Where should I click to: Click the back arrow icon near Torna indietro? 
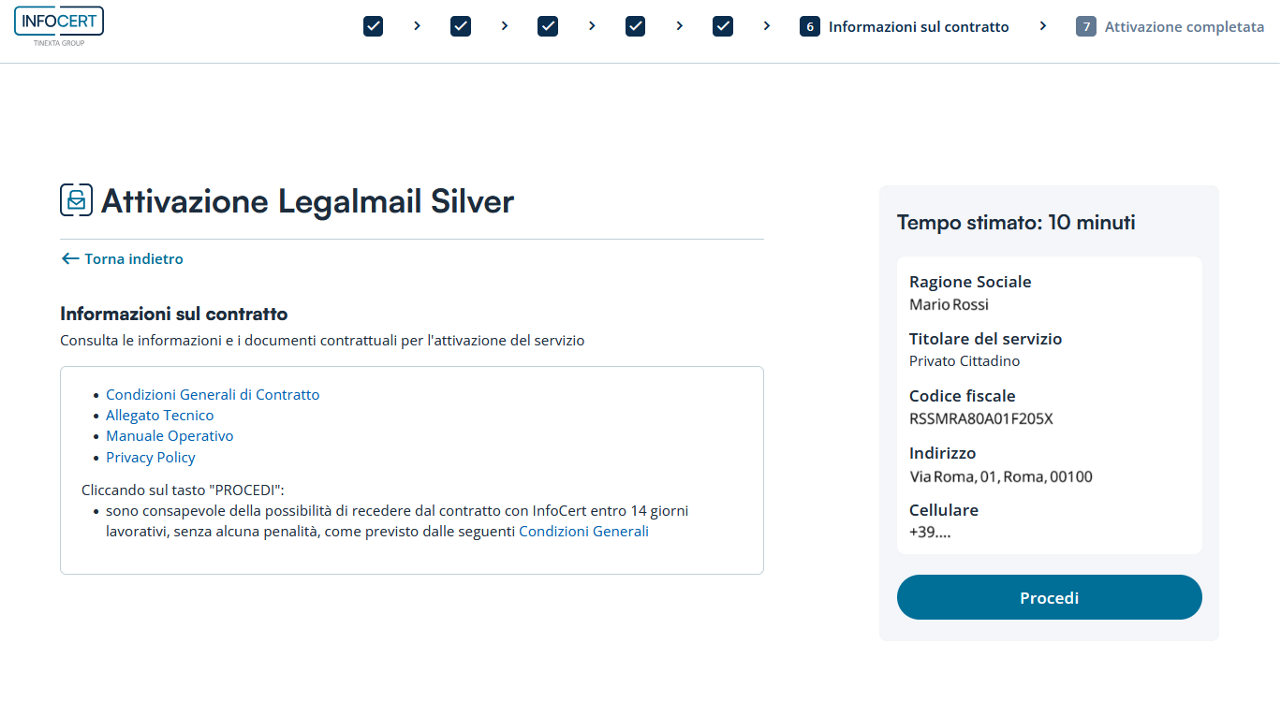[x=70, y=259]
